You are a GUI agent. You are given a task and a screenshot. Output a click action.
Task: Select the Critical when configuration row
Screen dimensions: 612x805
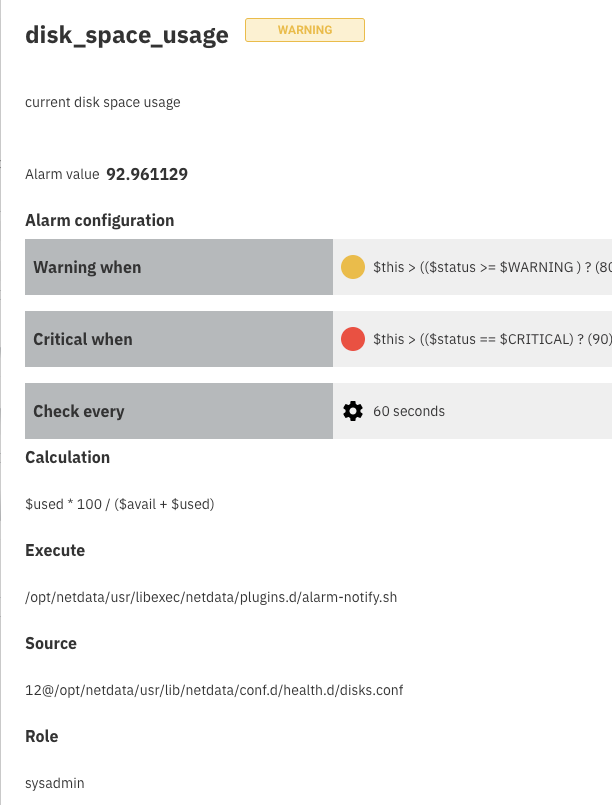click(x=178, y=339)
